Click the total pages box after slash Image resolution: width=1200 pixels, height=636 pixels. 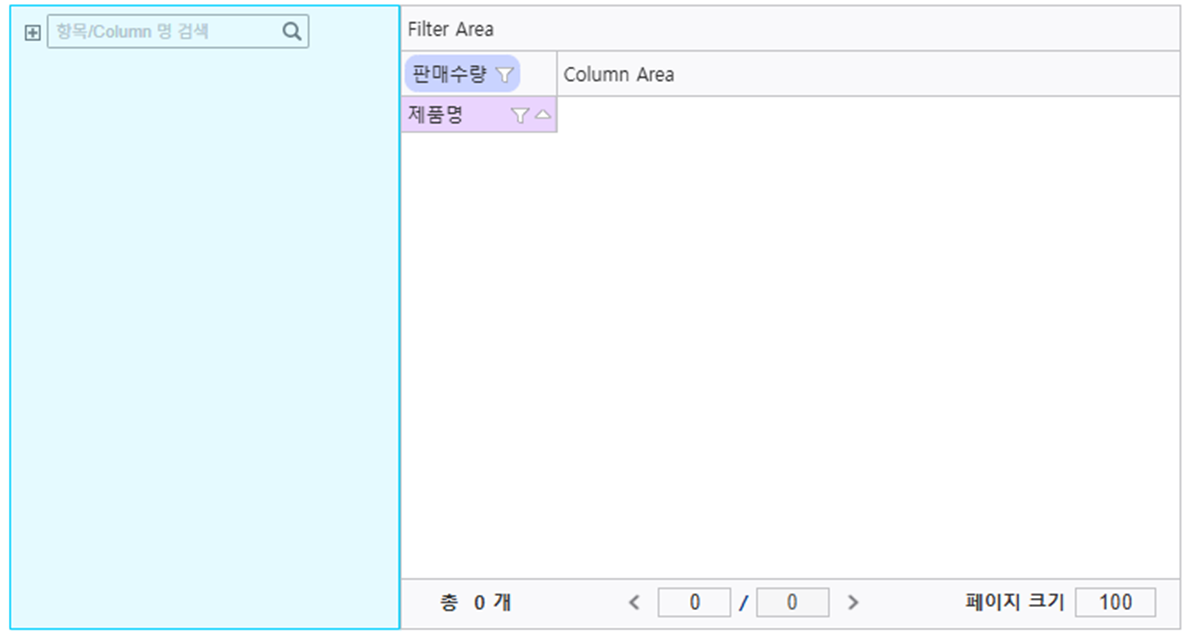[x=793, y=603]
